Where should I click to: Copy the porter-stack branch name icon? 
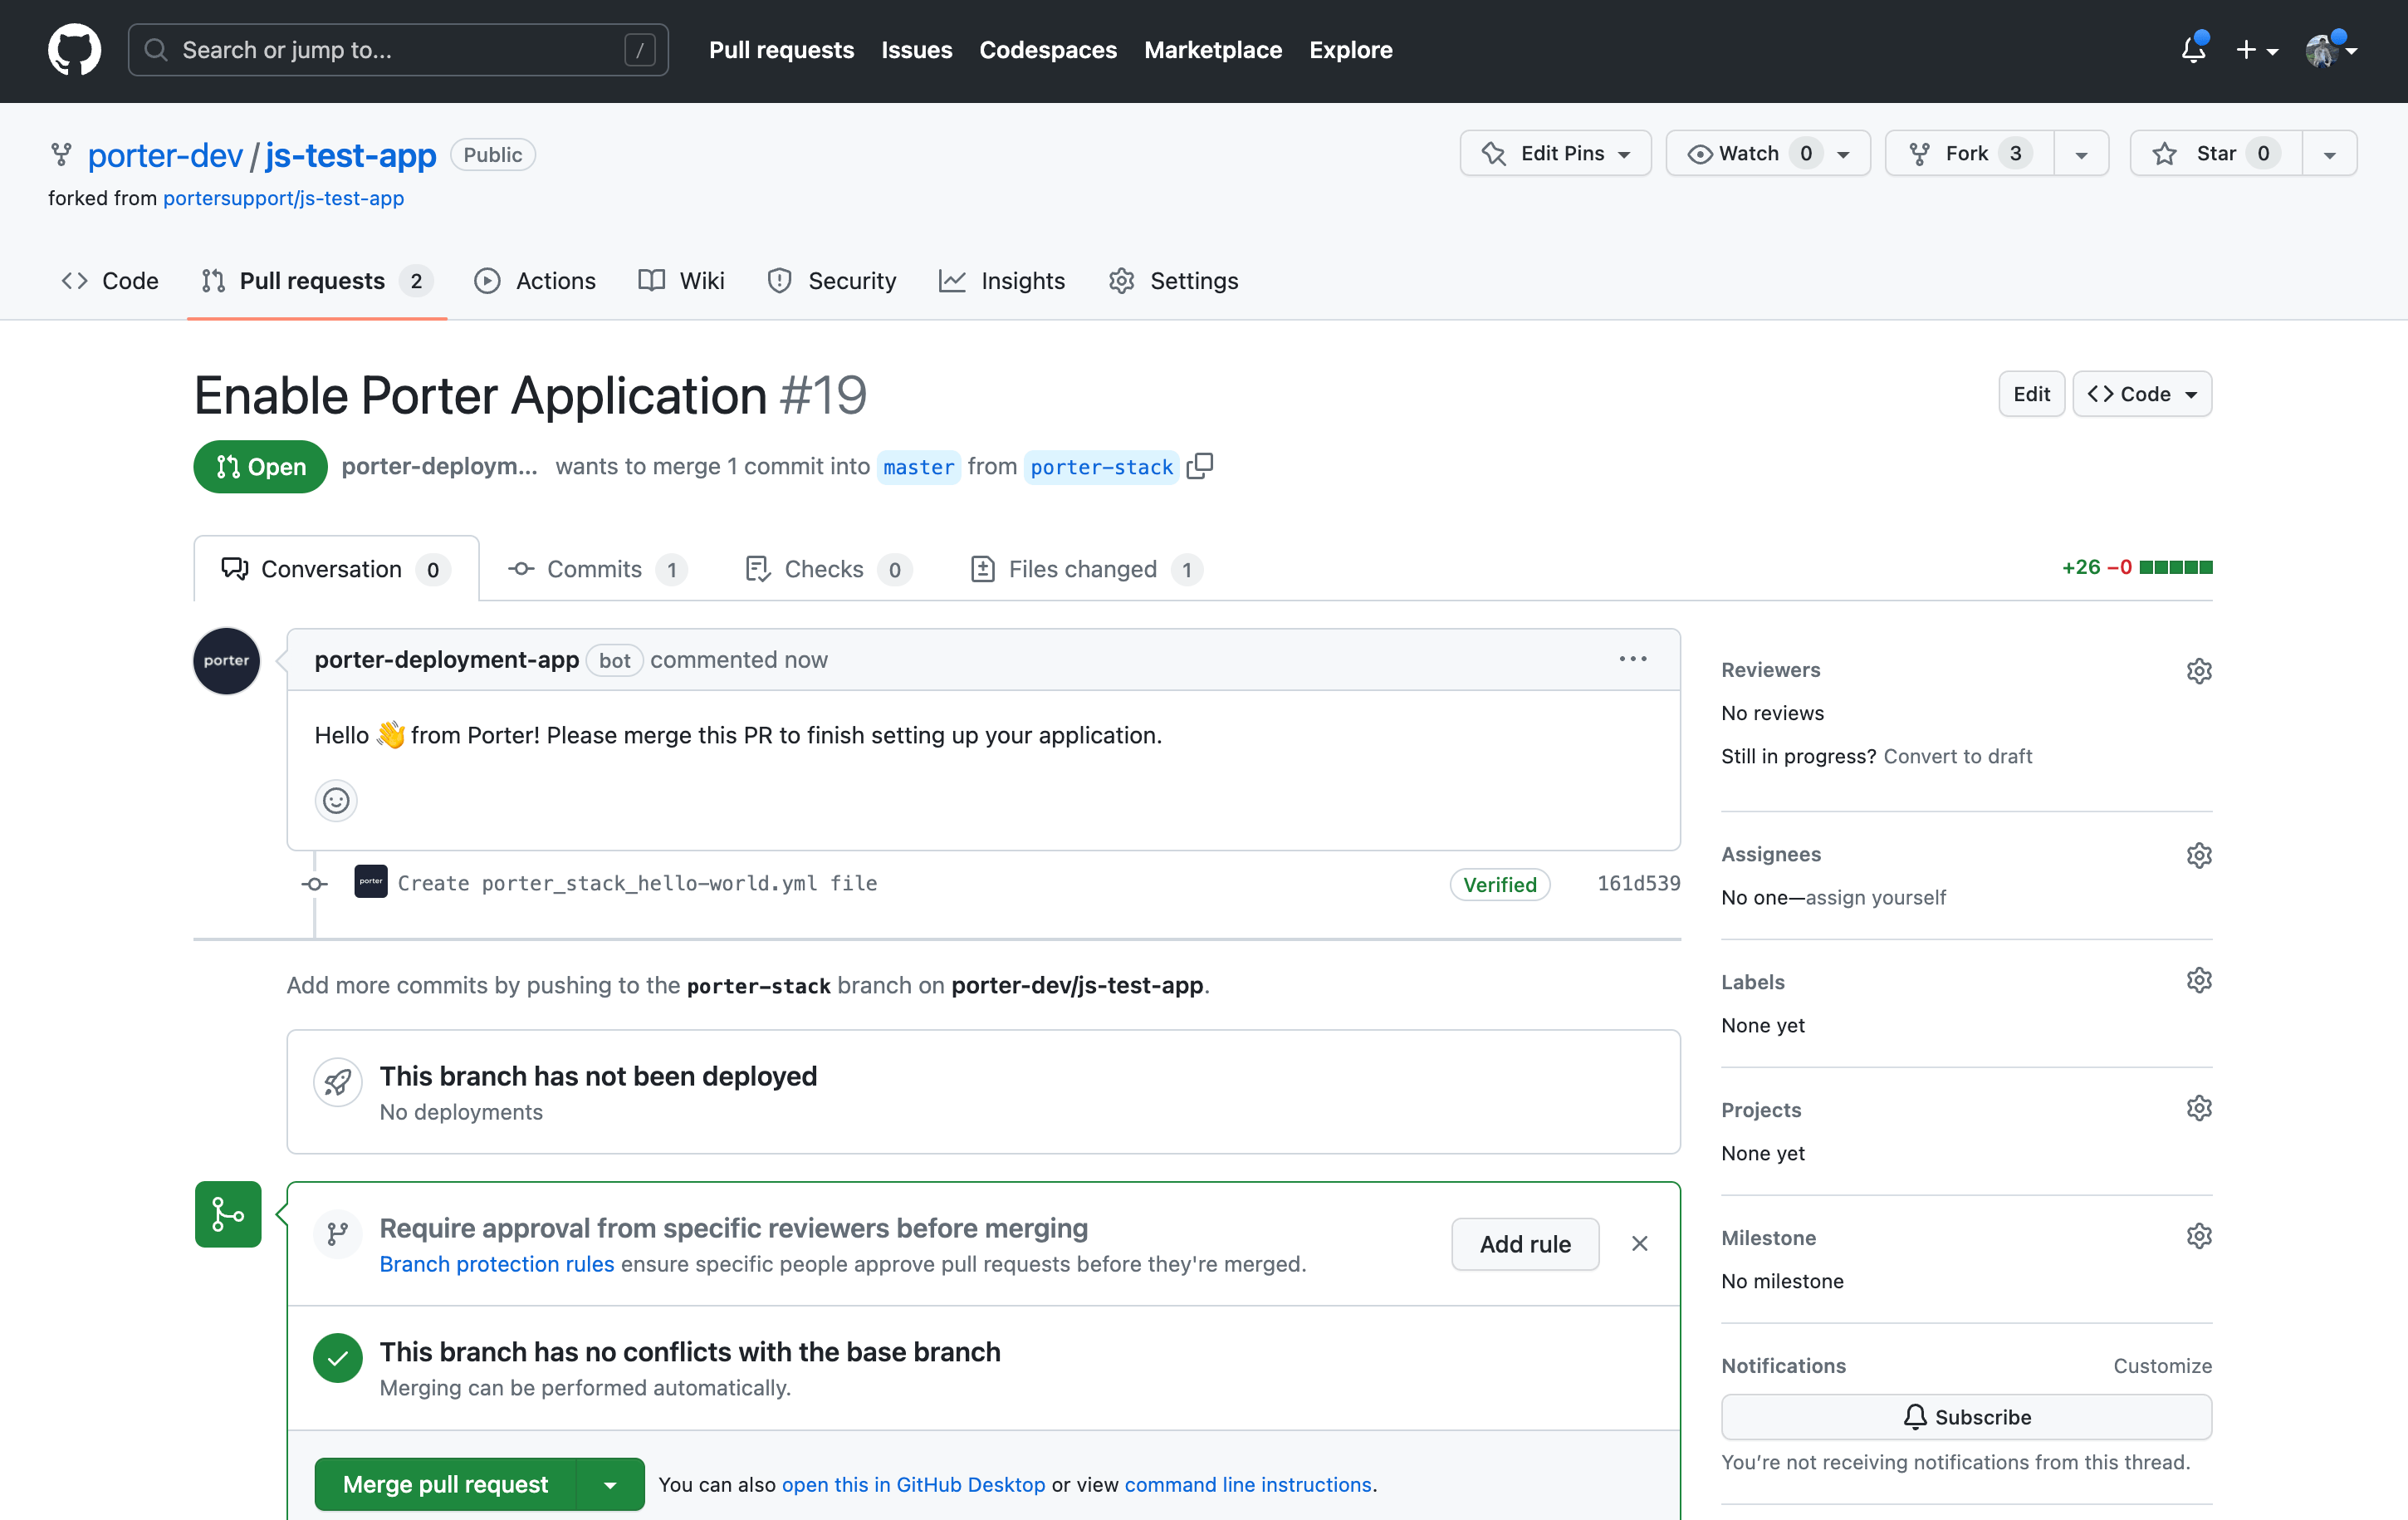[1199, 466]
